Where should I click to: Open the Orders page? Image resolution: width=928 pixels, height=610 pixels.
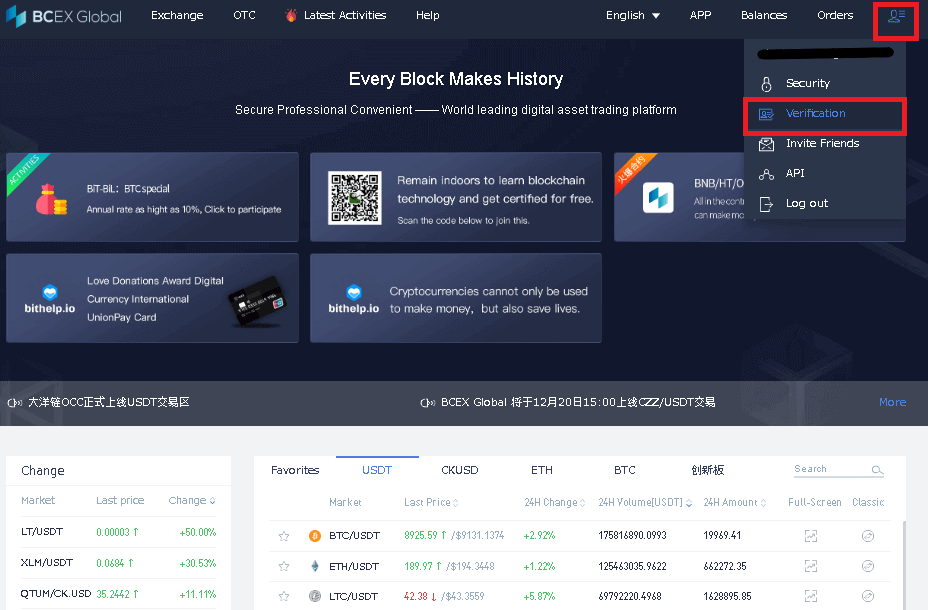tap(835, 15)
